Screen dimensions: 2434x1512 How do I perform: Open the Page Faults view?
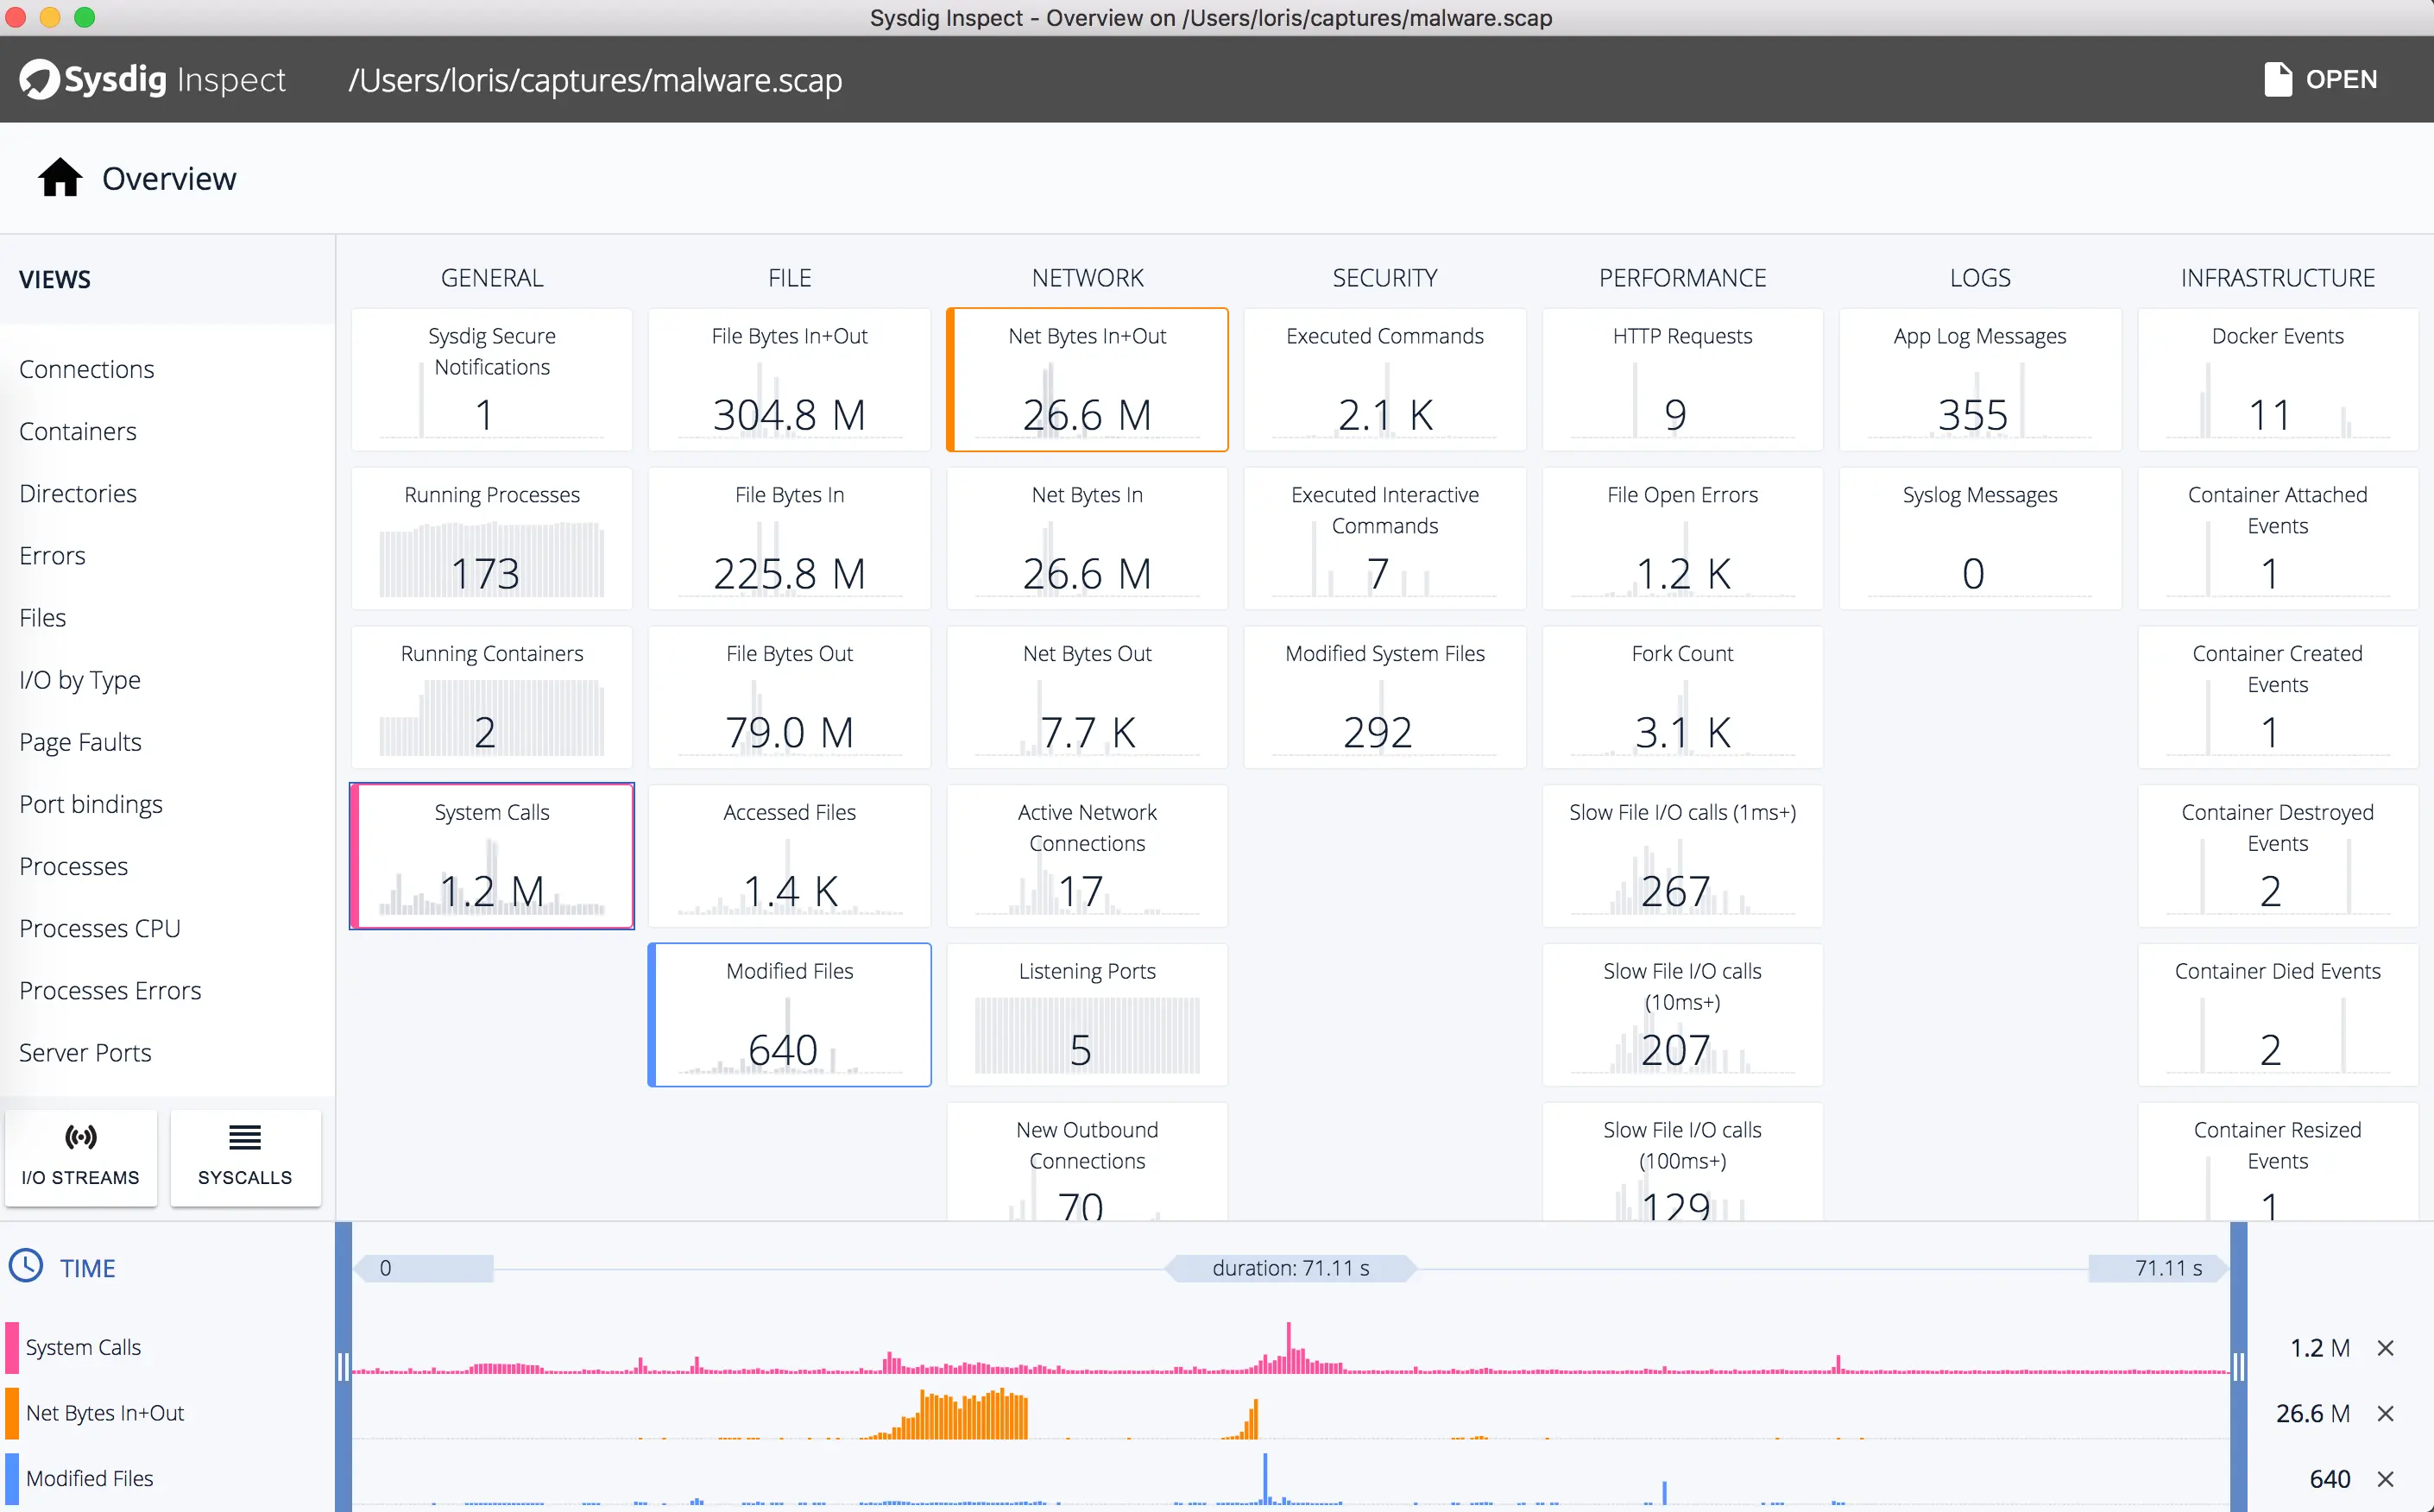click(x=80, y=742)
